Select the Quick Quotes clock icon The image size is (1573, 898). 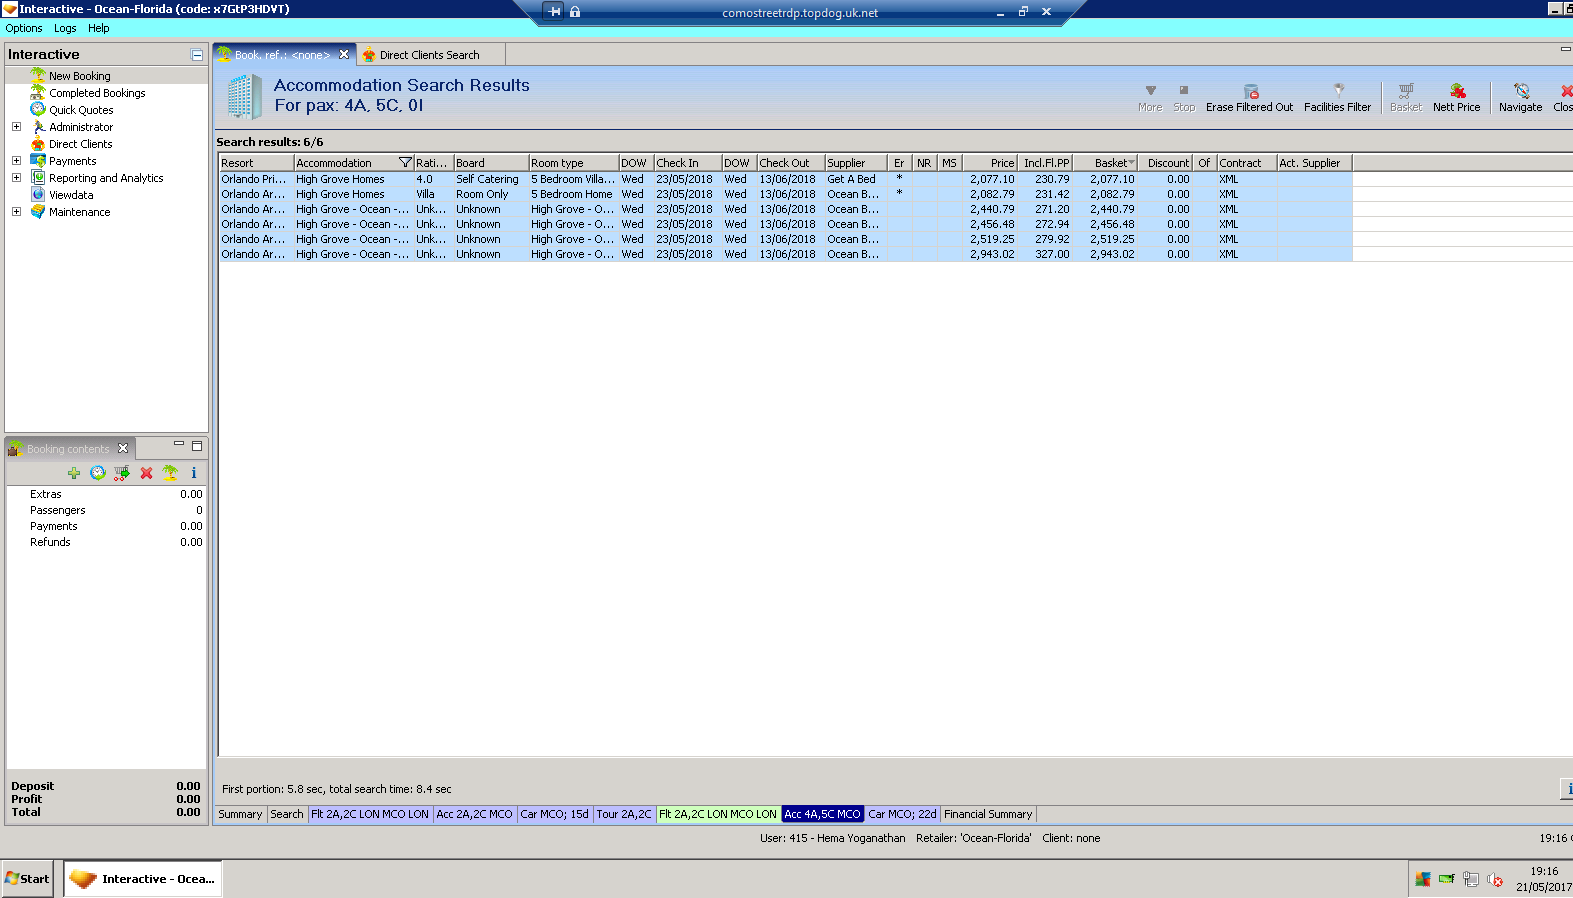tap(38, 110)
